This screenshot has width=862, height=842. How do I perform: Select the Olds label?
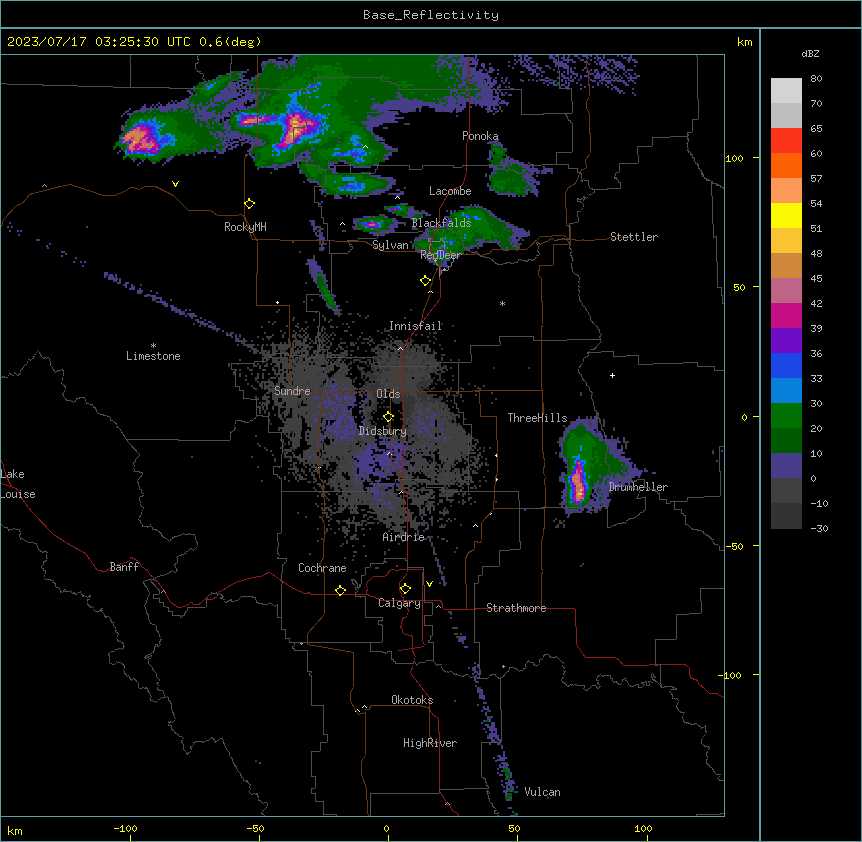click(388, 394)
